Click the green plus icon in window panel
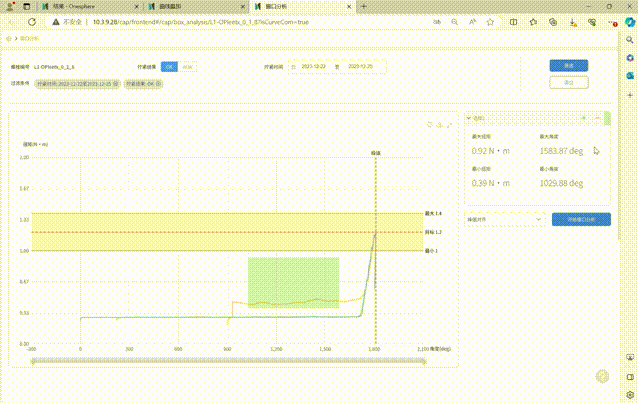The image size is (638, 403). click(x=584, y=118)
